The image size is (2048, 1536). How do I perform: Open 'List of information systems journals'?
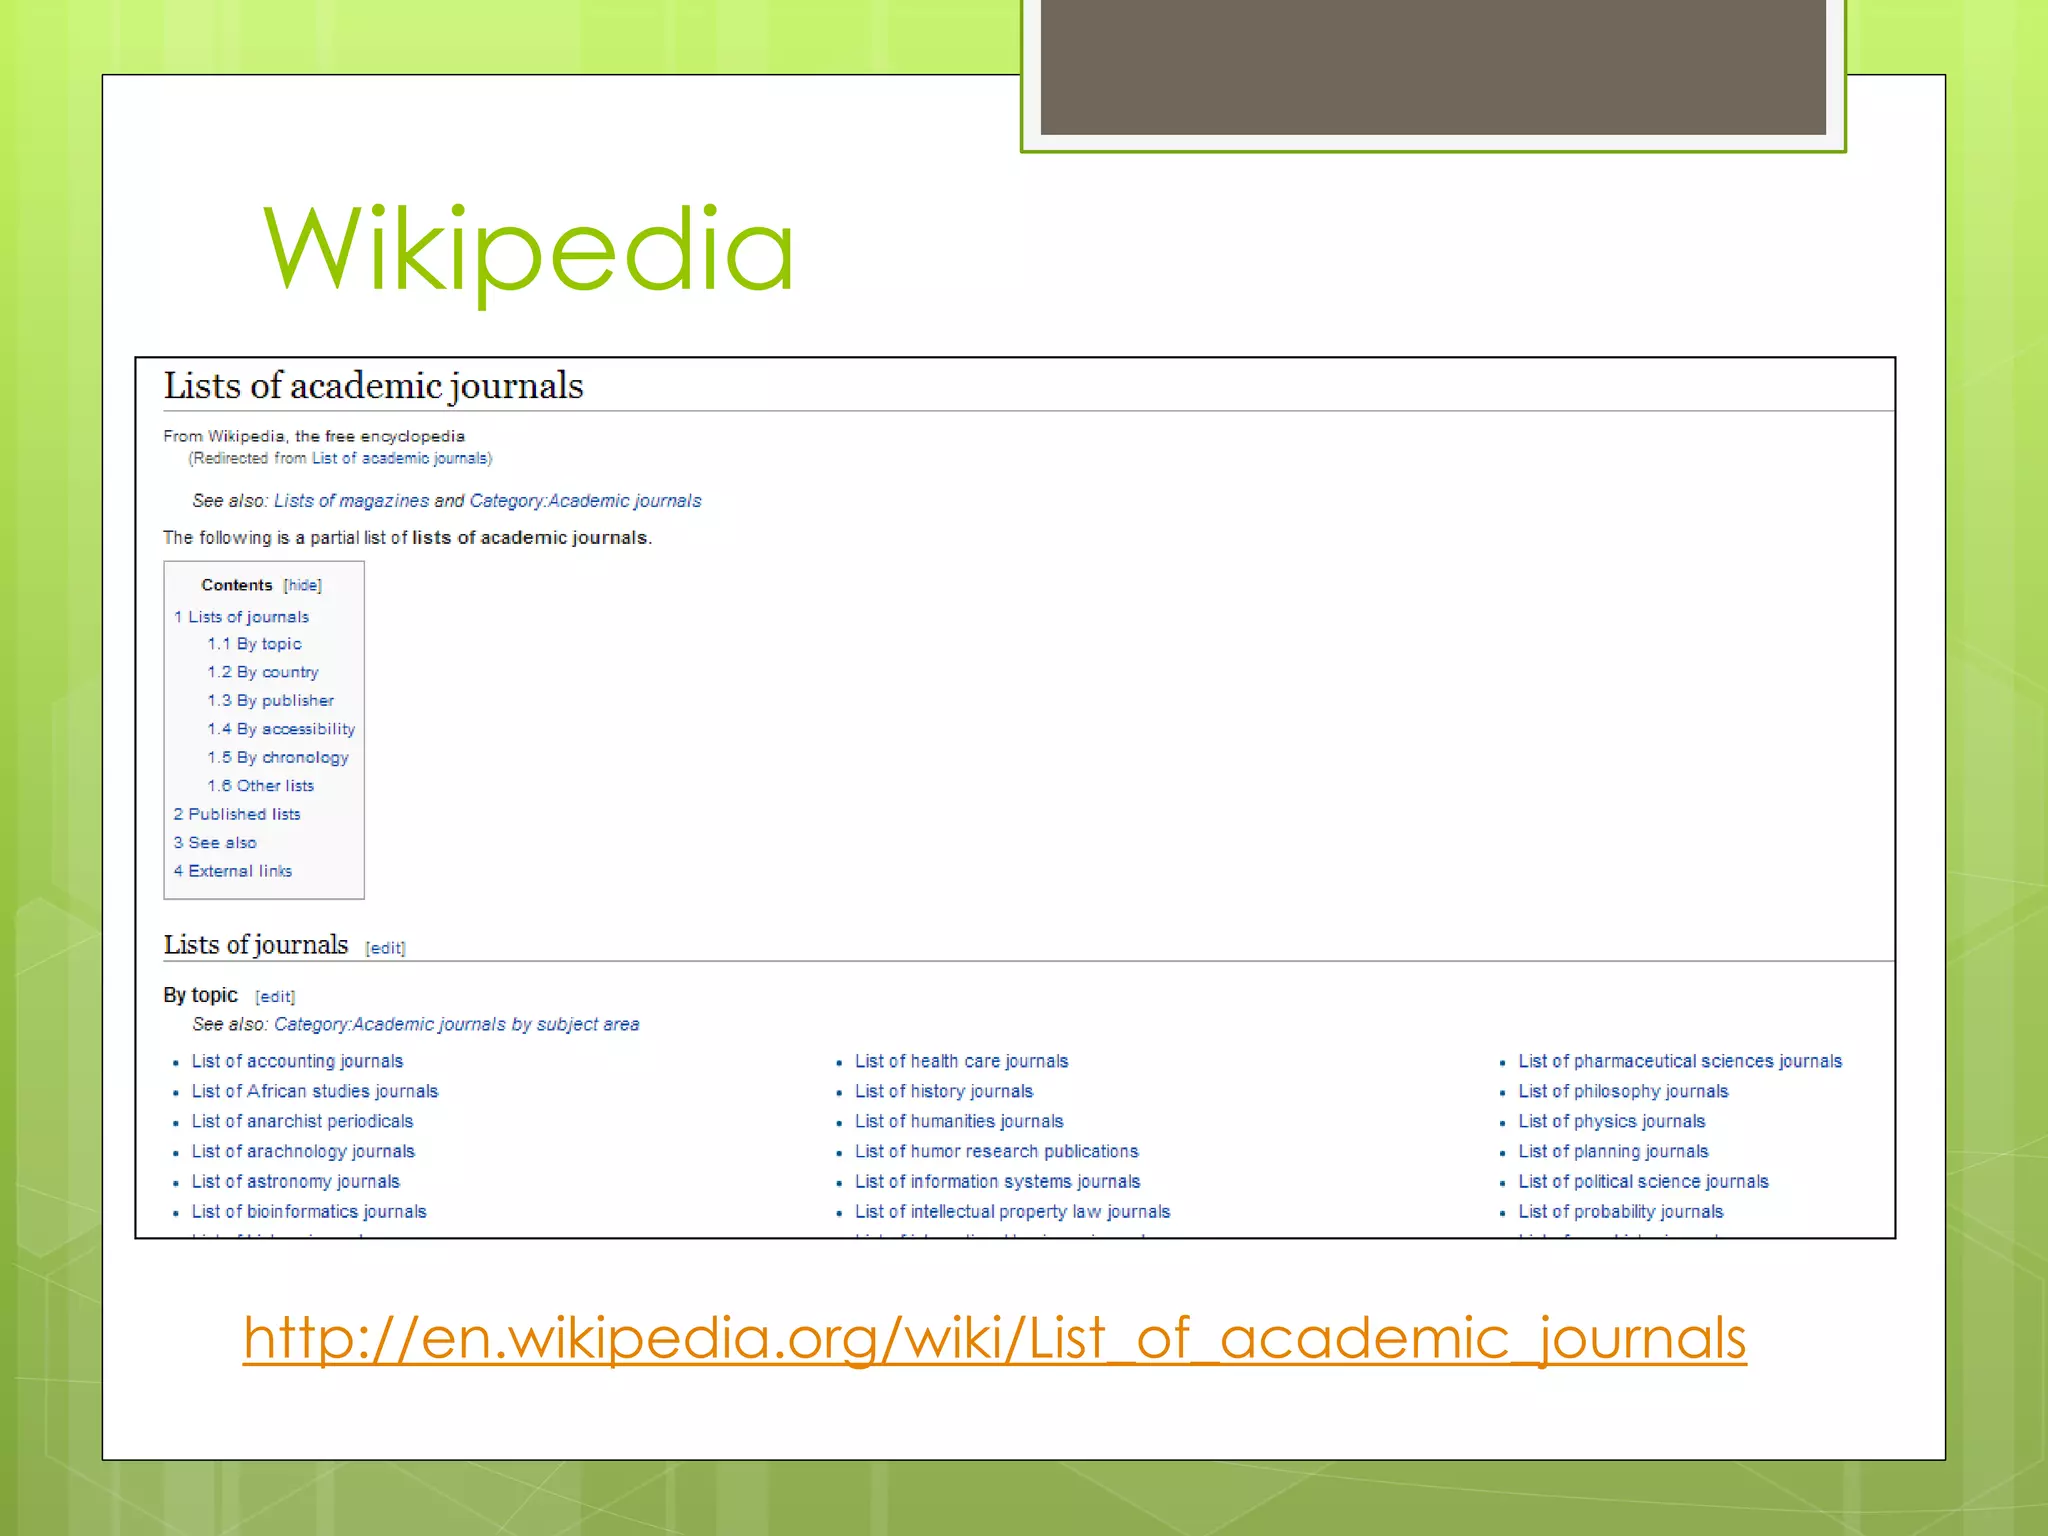pyautogui.click(x=998, y=1181)
